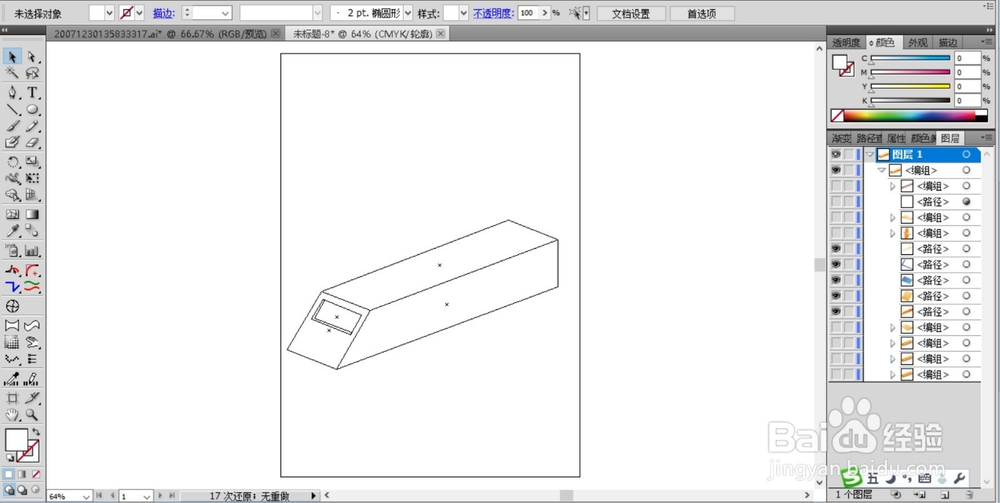Select the Paintbrush tool

coord(12,126)
